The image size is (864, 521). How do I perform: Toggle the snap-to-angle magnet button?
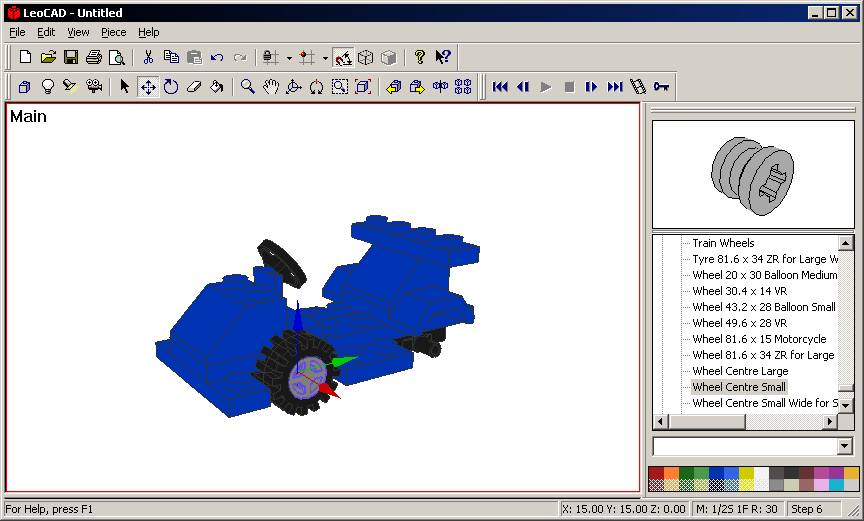click(x=342, y=57)
